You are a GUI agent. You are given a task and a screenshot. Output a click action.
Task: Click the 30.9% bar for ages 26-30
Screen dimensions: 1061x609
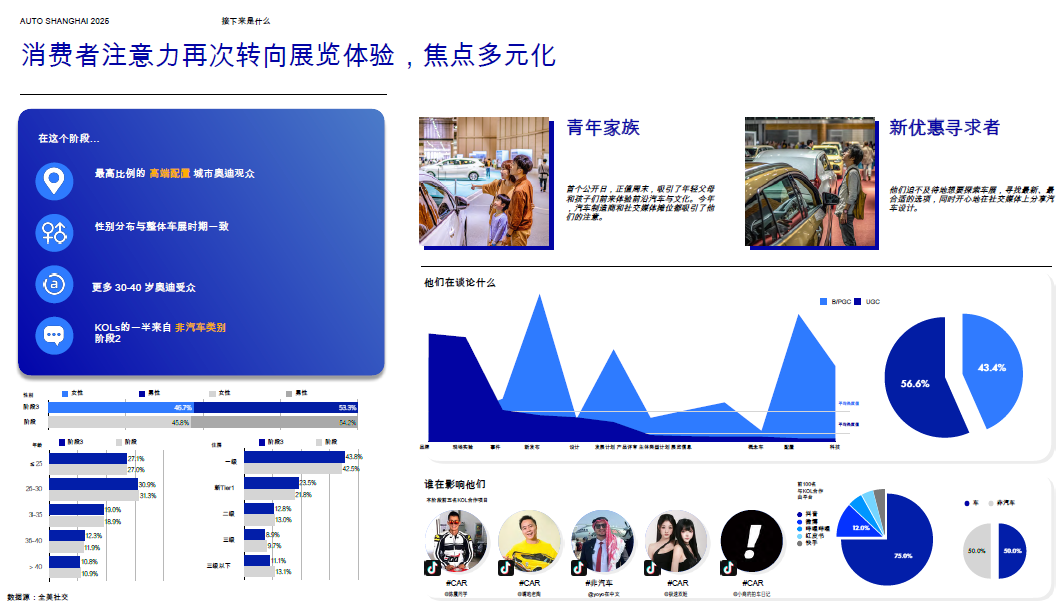(93, 484)
